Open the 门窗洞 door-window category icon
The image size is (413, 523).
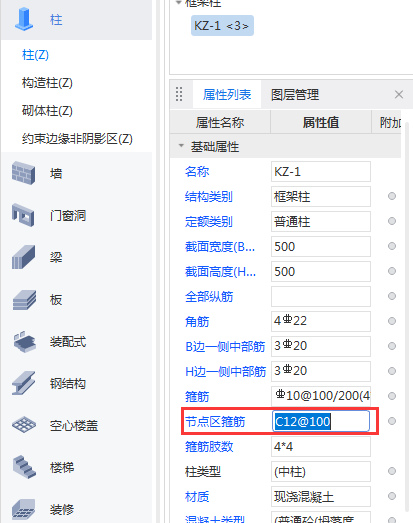(23, 215)
